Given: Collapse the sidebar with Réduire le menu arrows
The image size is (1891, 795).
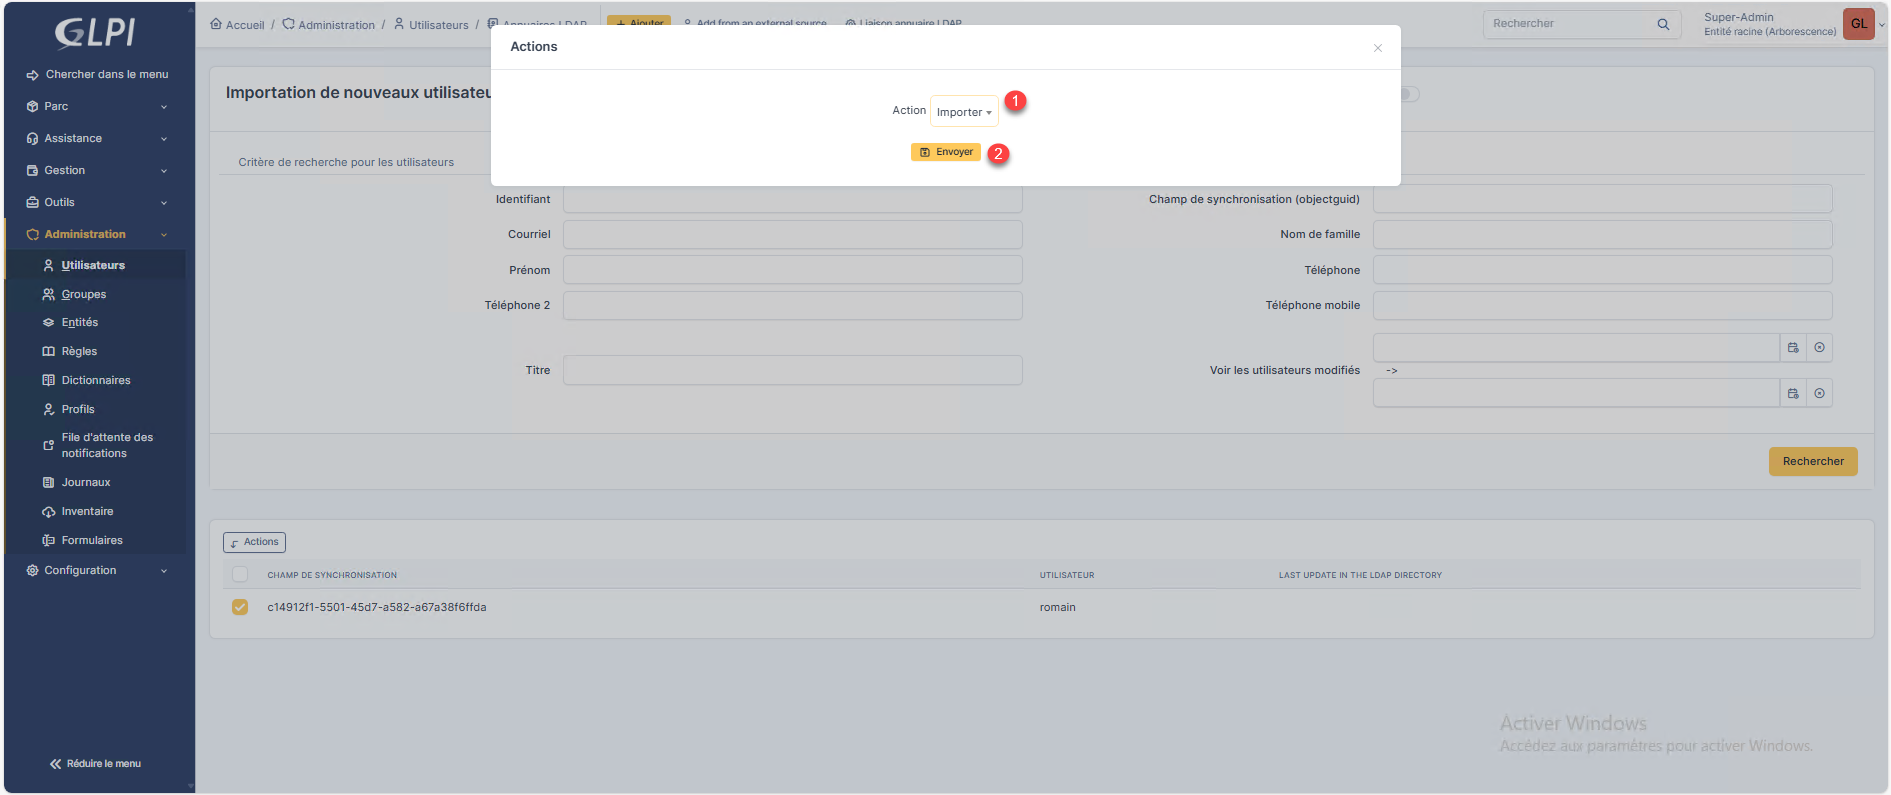Looking at the screenshot, I should point(56,764).
